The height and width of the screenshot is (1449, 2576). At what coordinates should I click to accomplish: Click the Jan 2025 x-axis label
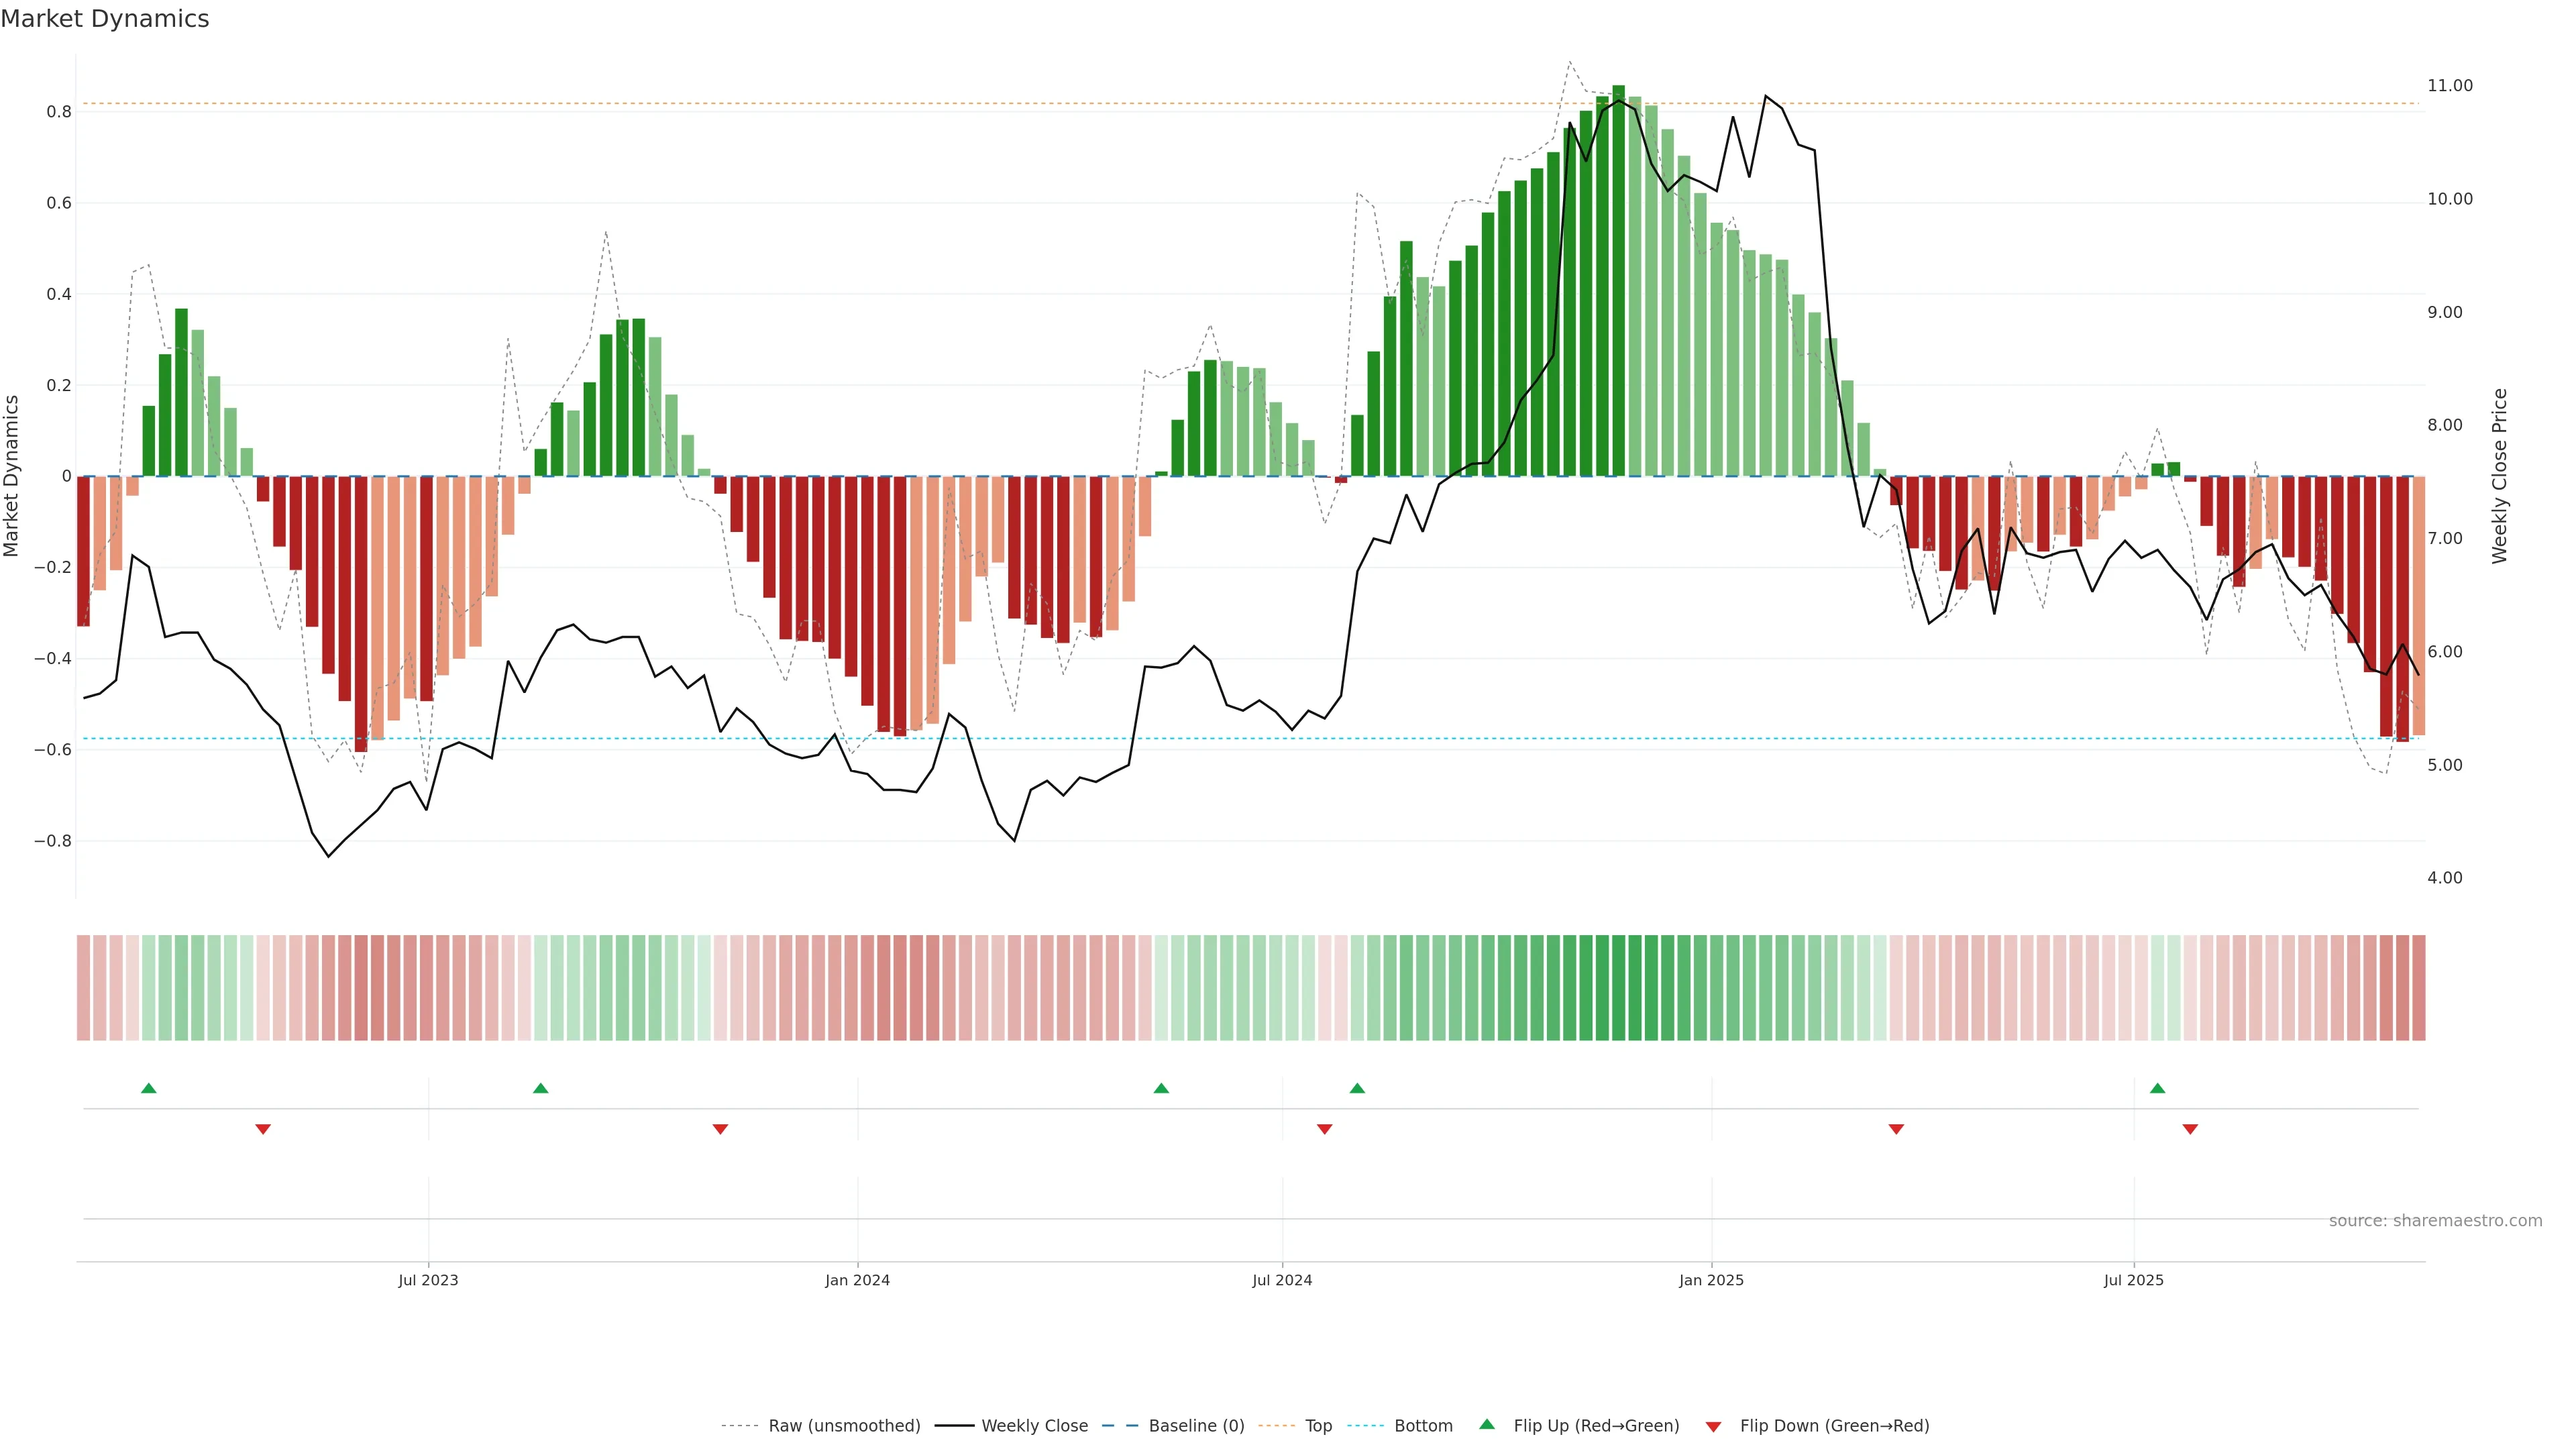coord(1711,1280)
